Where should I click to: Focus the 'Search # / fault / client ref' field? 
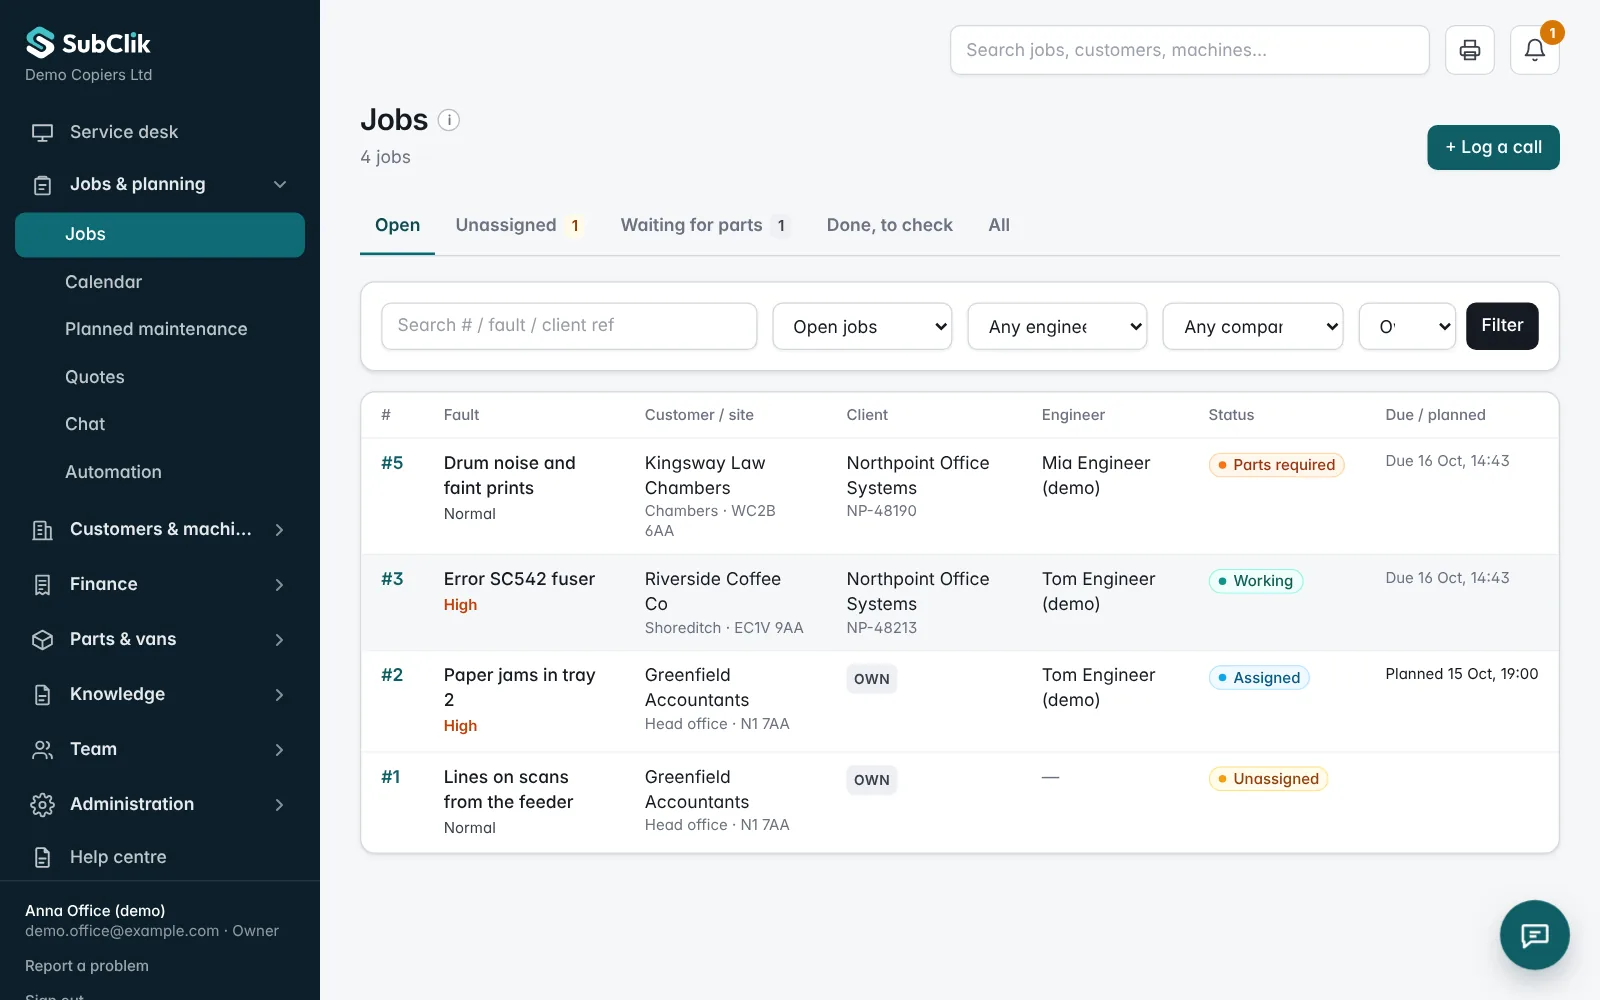click(x=569, y=326)
